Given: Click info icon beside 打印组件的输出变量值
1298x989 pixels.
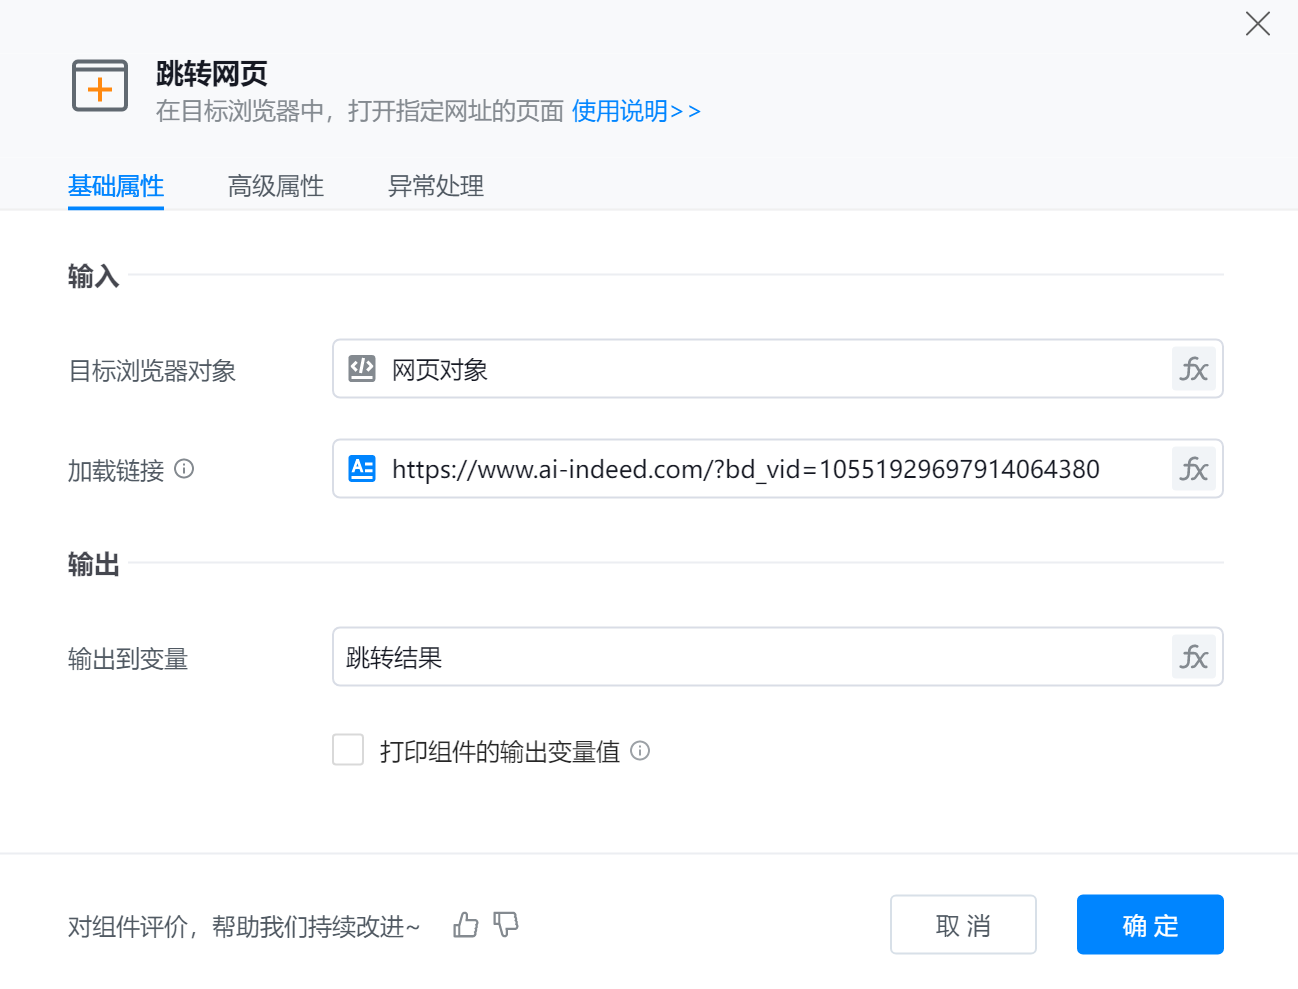Looking at the screenshot, I should point(640,751).
